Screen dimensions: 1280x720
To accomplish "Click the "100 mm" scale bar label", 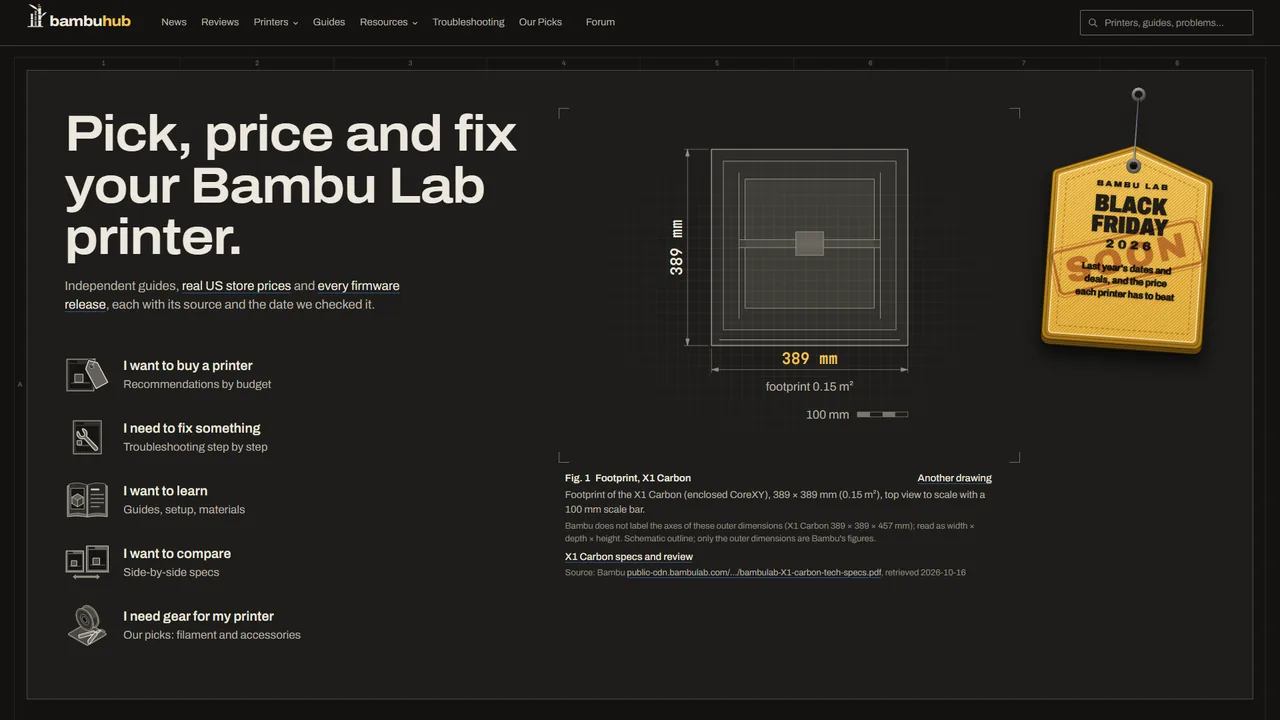I will (828, 415).
